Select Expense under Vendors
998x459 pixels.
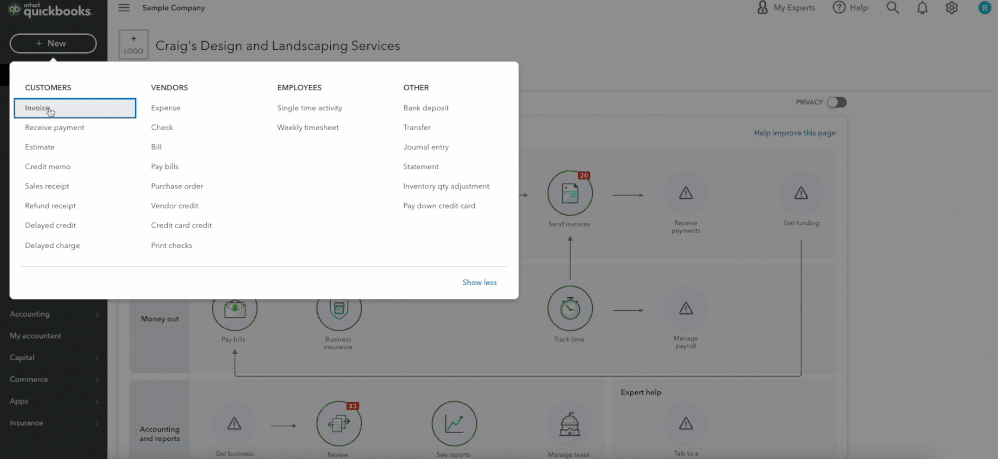click(x=165, y=108)
